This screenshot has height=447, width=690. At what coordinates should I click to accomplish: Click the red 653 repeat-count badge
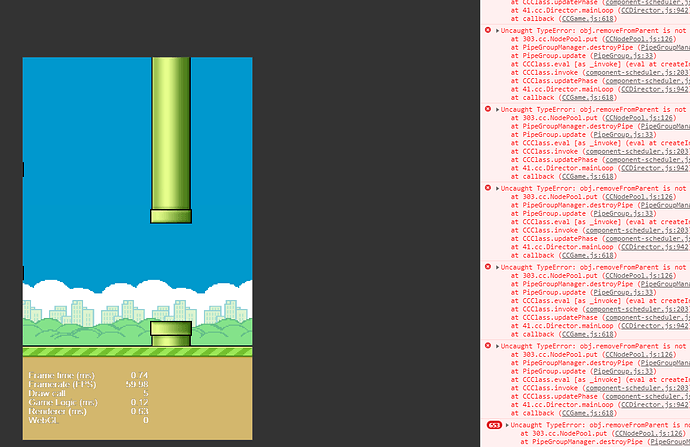pyautogui.click(x=494, y=425)
